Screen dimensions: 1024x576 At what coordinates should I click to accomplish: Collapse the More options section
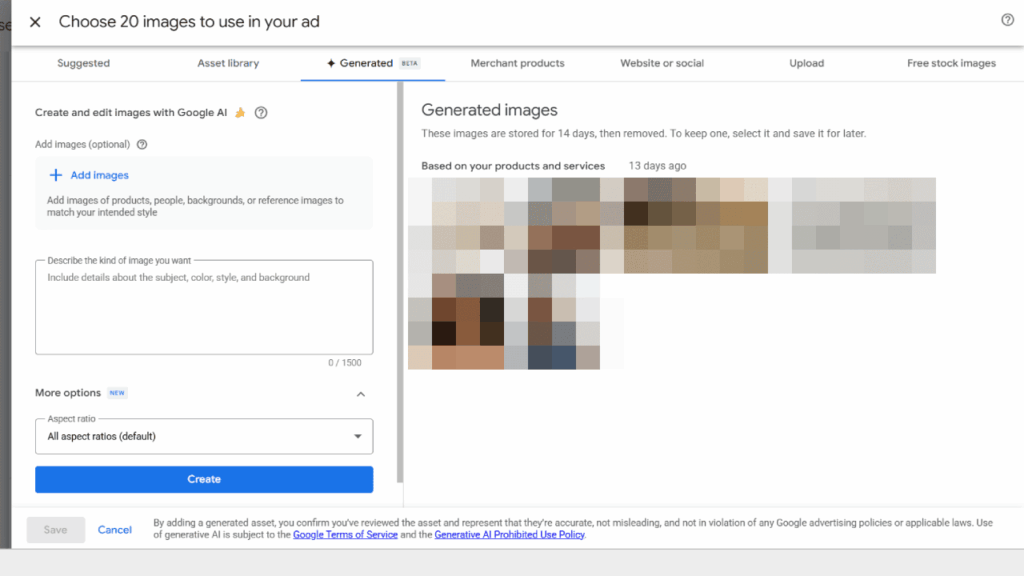(361, 393)
